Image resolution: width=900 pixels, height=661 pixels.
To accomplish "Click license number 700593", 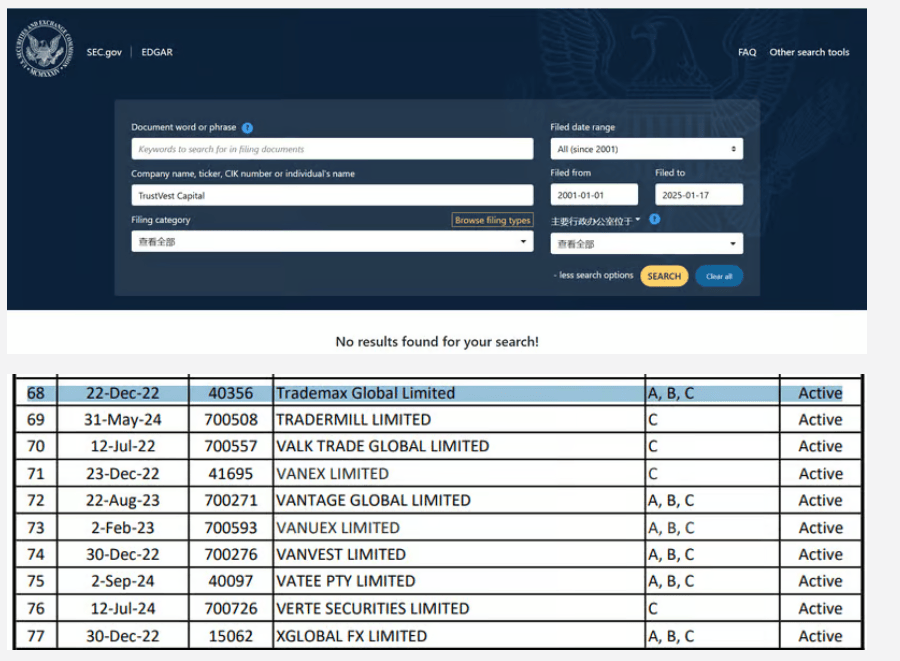I will coord(231,527).
